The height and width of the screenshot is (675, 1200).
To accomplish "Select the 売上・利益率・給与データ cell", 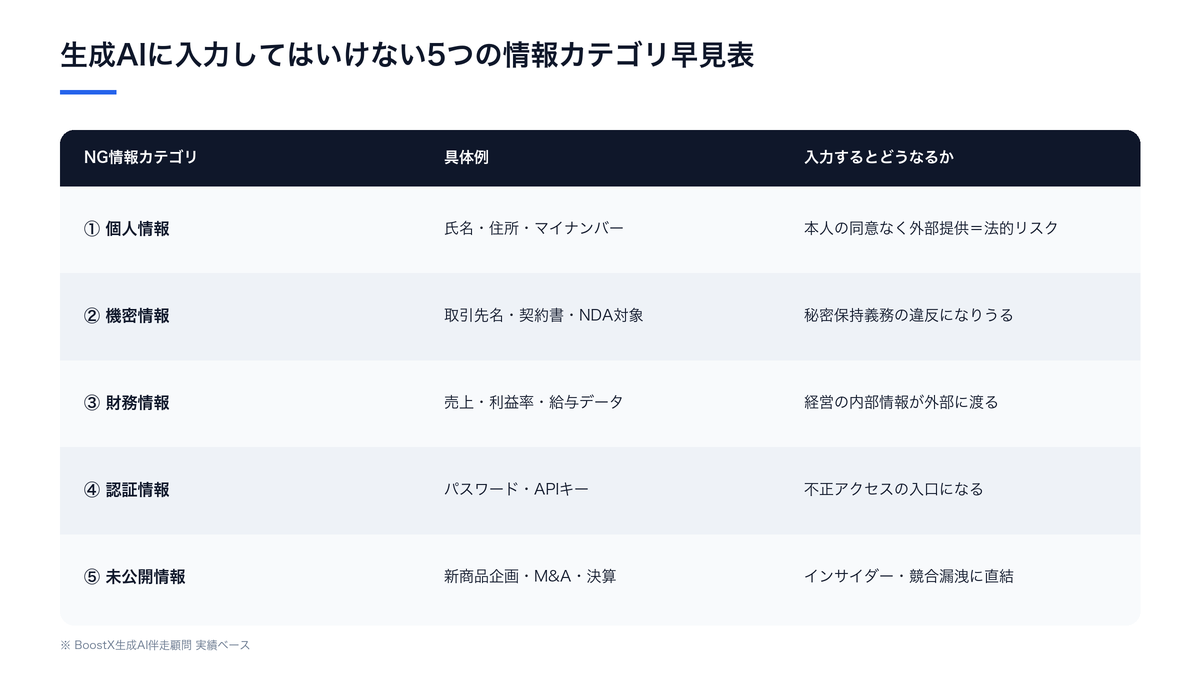I will coord(534,403).
